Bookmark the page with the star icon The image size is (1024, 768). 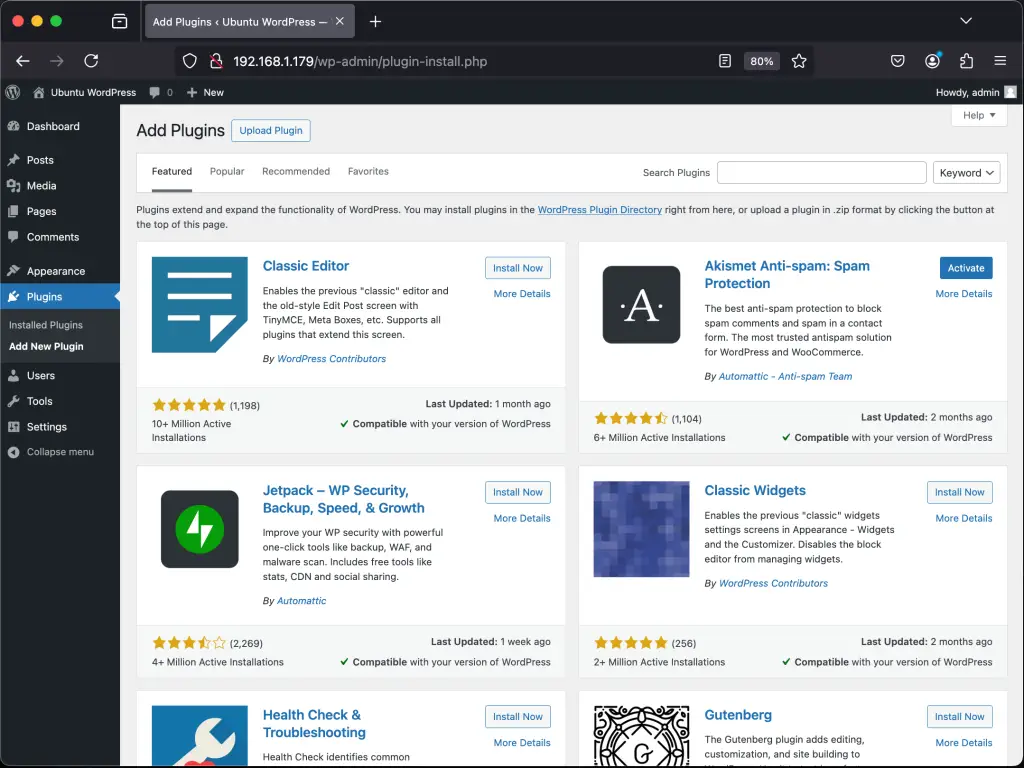[x=799, y=61]
